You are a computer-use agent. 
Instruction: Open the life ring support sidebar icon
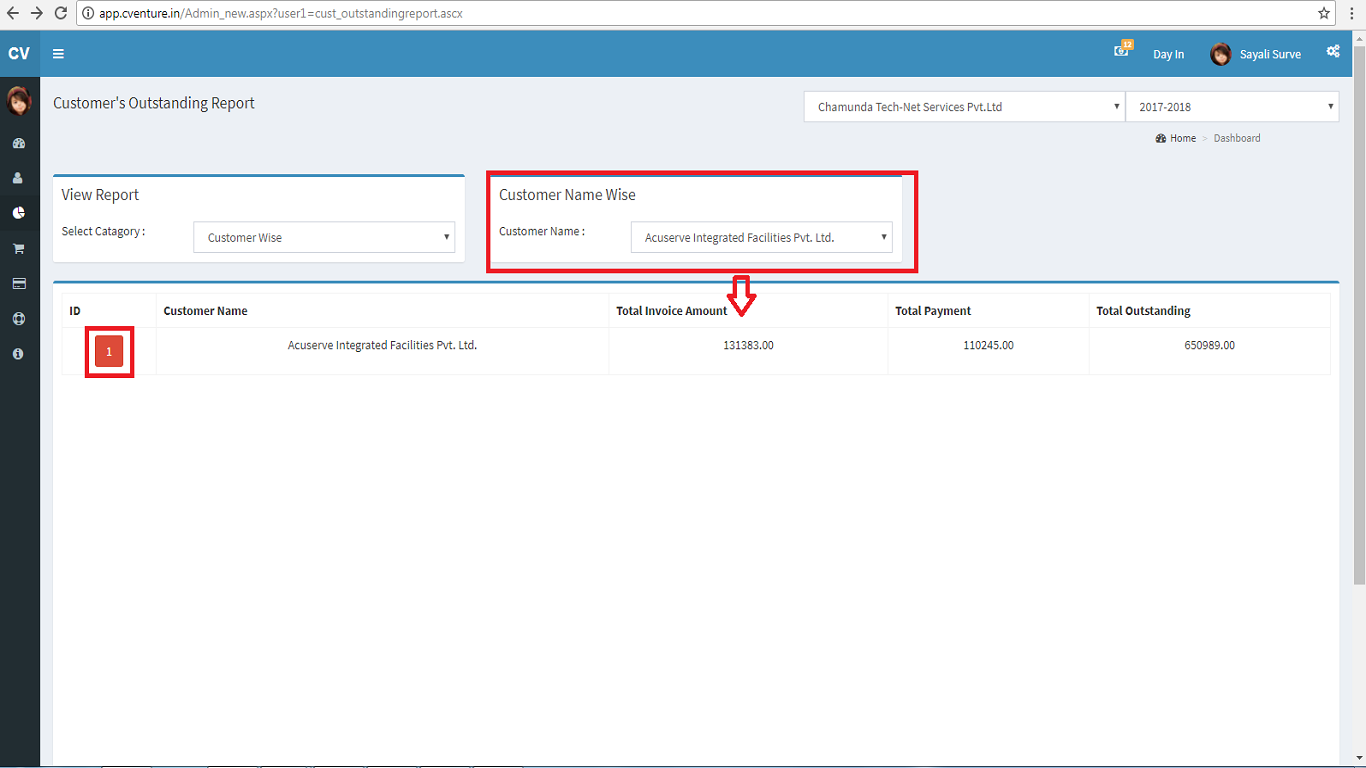pyautogui.click(x=18, y=319)
